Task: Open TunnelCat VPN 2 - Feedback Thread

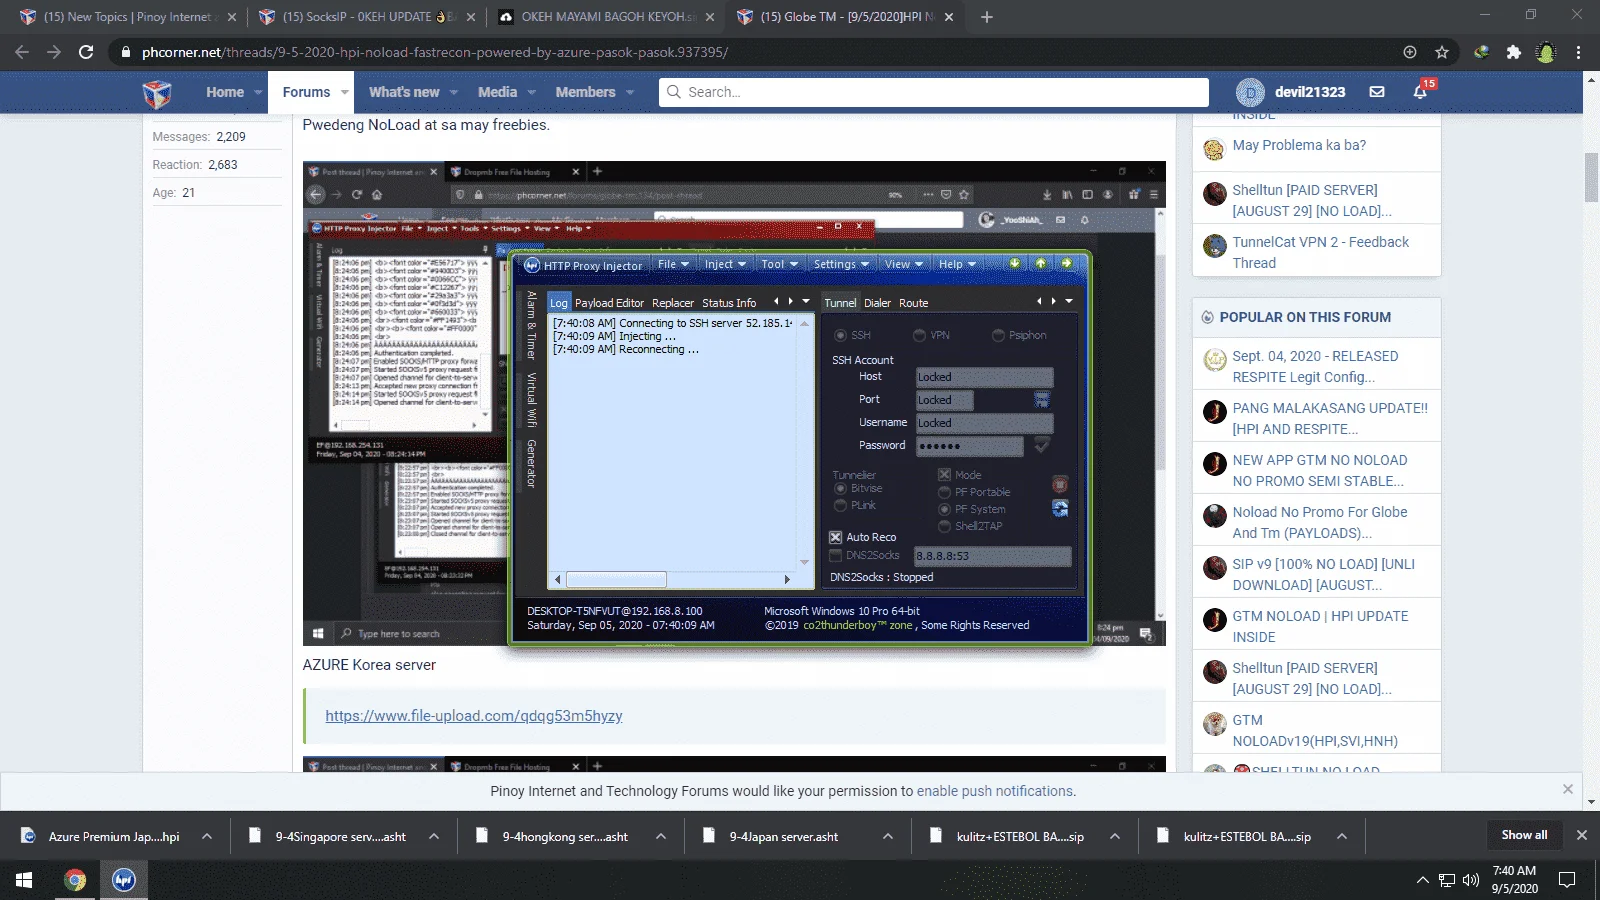Action: tap(1320, 252)
